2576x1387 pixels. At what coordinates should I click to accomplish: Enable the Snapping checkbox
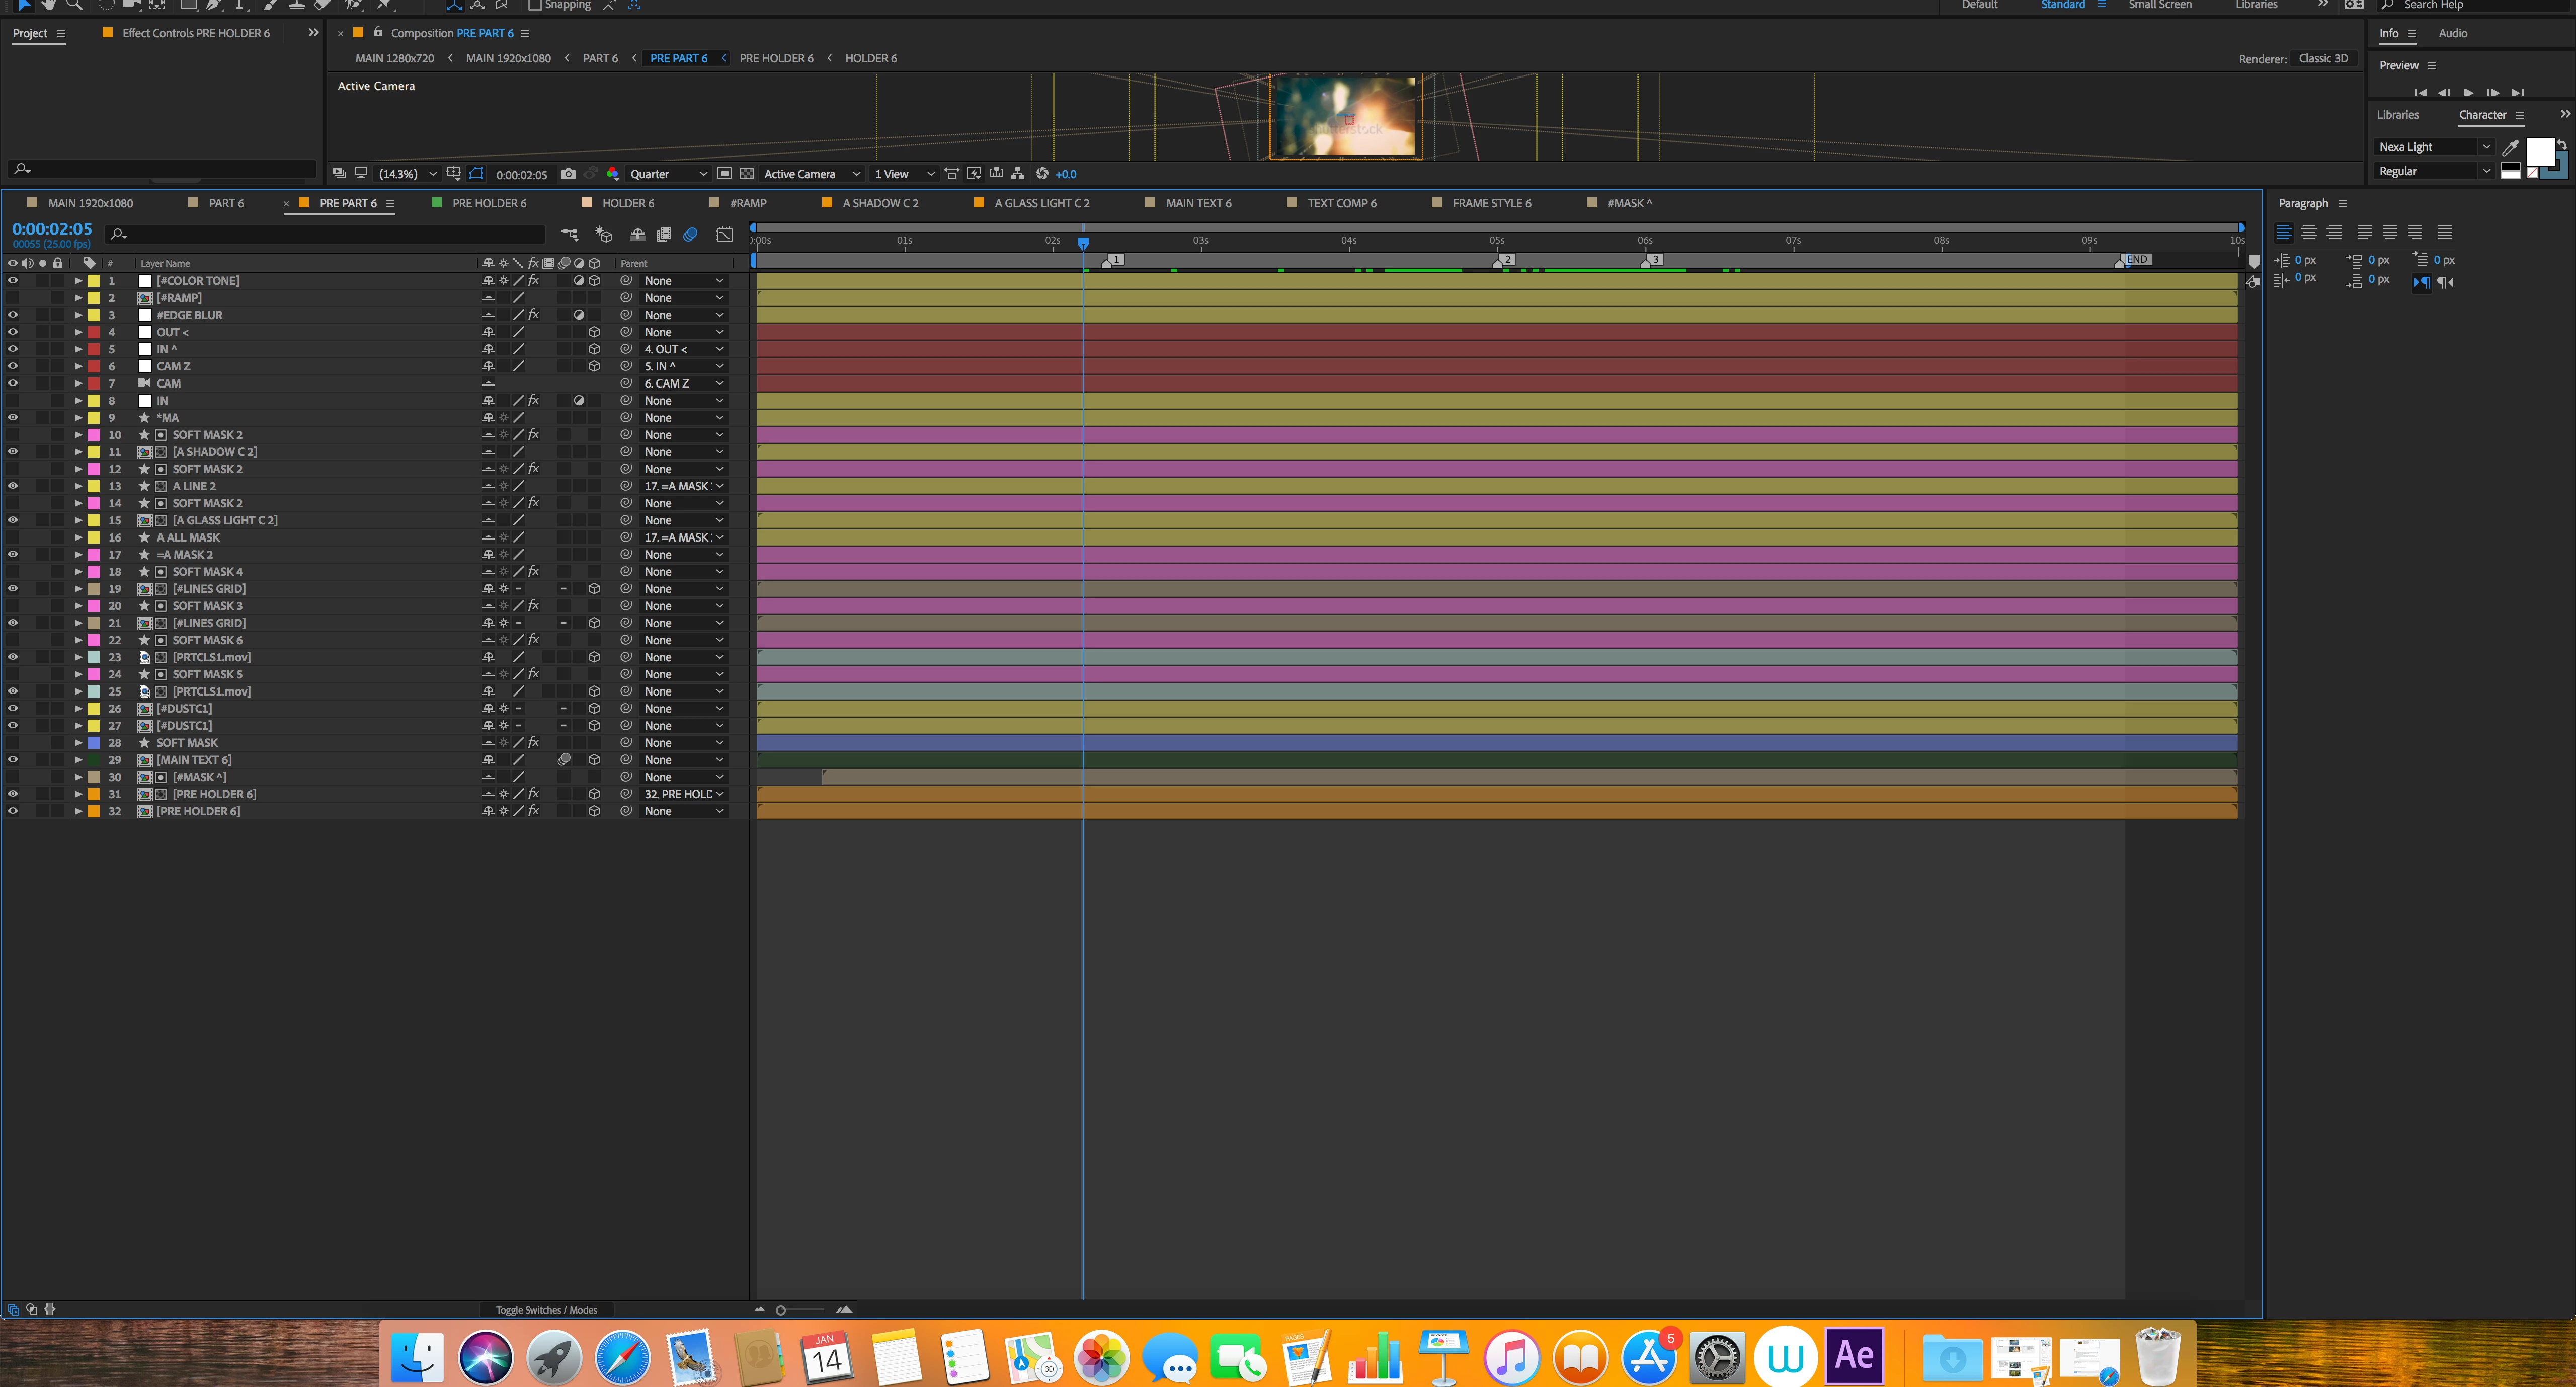(535, 5)
